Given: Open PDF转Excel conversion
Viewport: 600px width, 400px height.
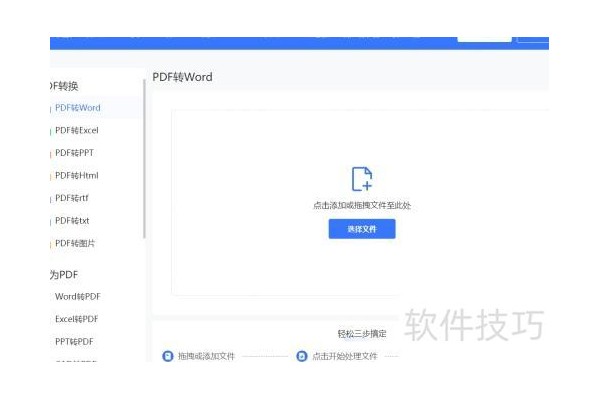Looking at the screenshot, I should 77,130.
